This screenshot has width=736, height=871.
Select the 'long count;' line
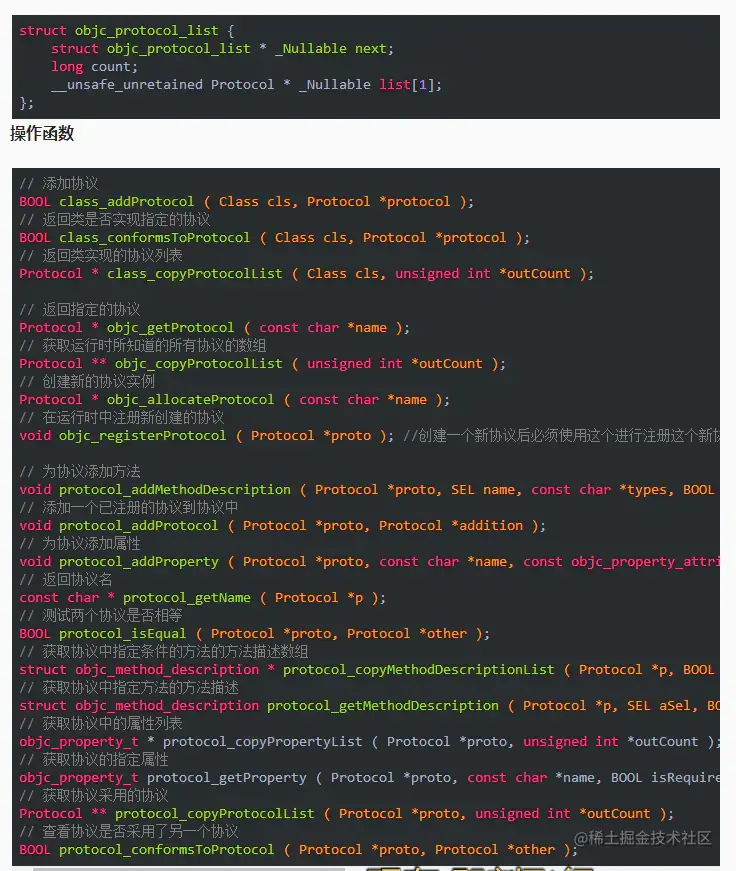[94, 67]
